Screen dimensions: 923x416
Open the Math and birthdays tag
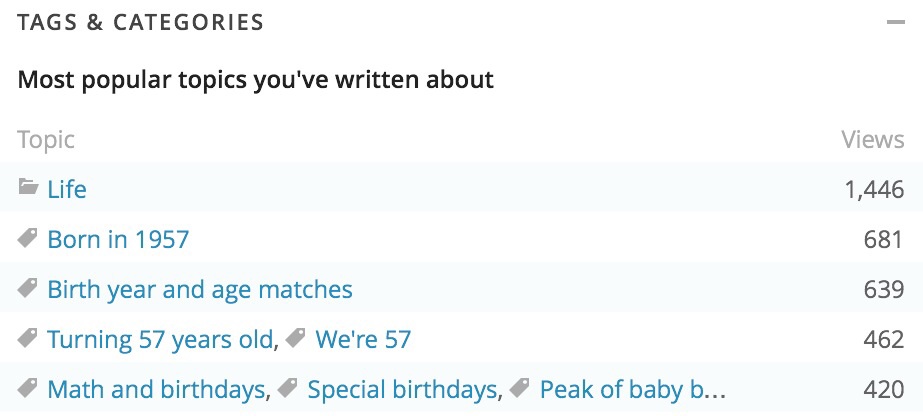click(156, 390)
